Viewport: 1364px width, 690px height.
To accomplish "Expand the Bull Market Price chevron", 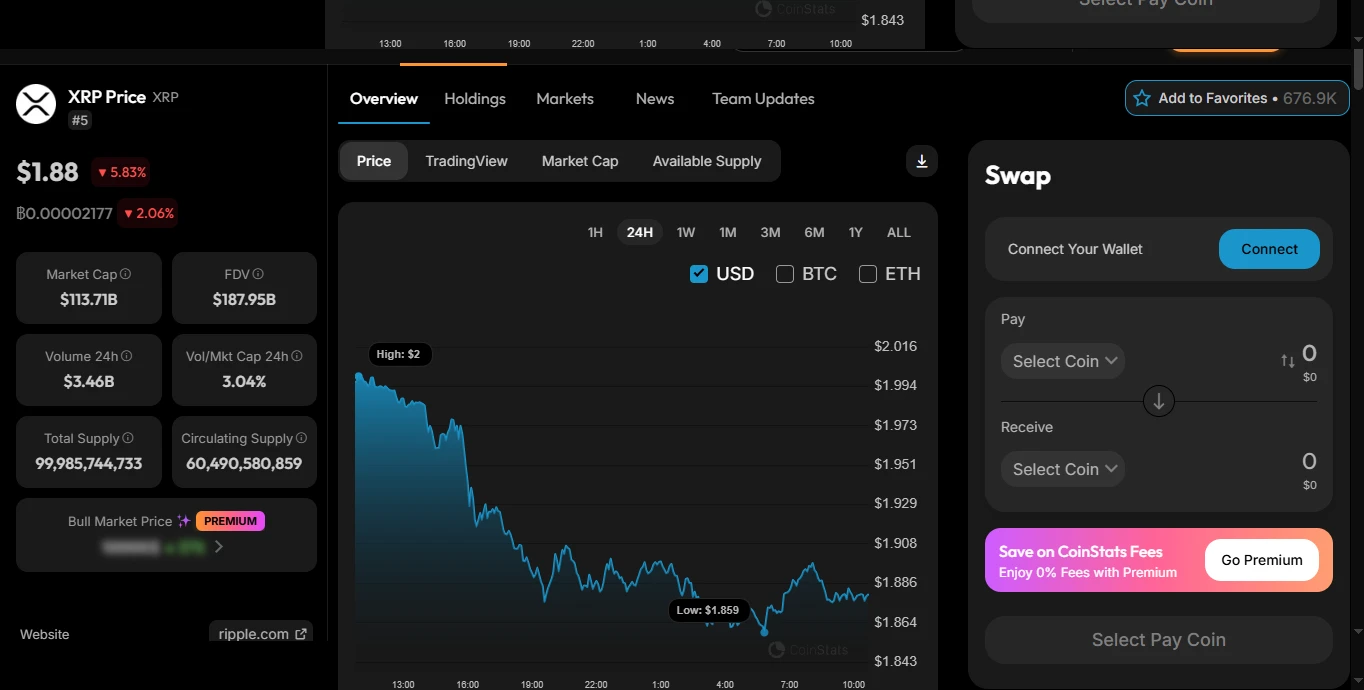I will point(219,547).
